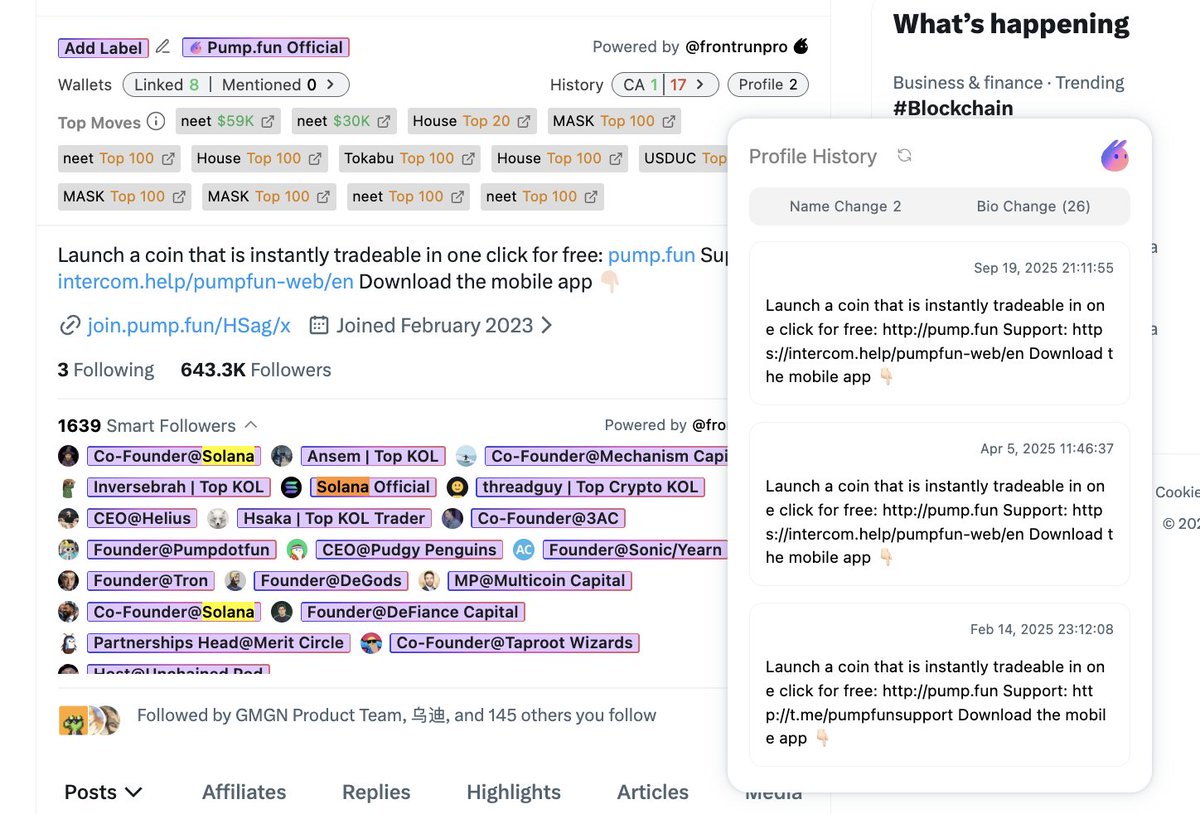Switch to the Articles tab

tap(653, 792)
